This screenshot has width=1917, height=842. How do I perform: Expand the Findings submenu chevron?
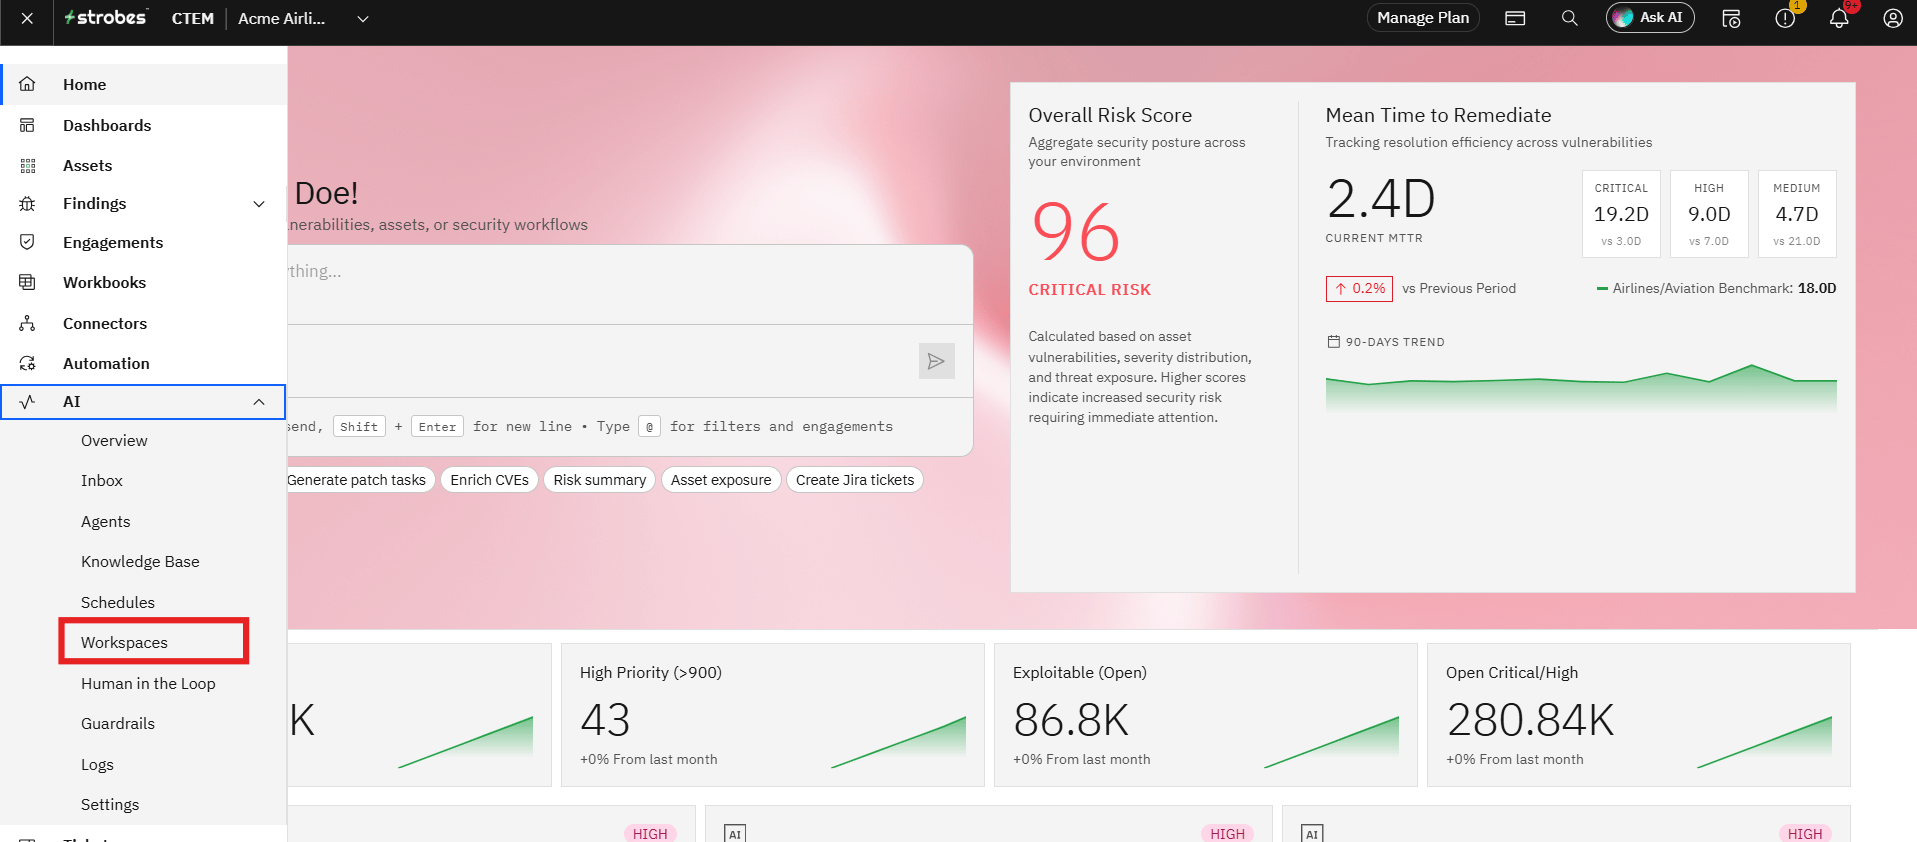(x=259, y=204)
